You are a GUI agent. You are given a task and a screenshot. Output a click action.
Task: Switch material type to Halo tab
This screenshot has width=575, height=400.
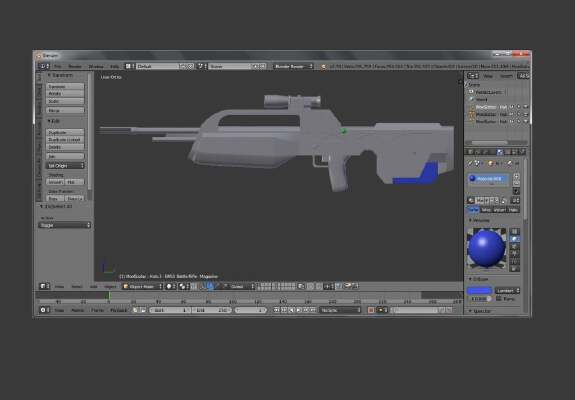513,210
